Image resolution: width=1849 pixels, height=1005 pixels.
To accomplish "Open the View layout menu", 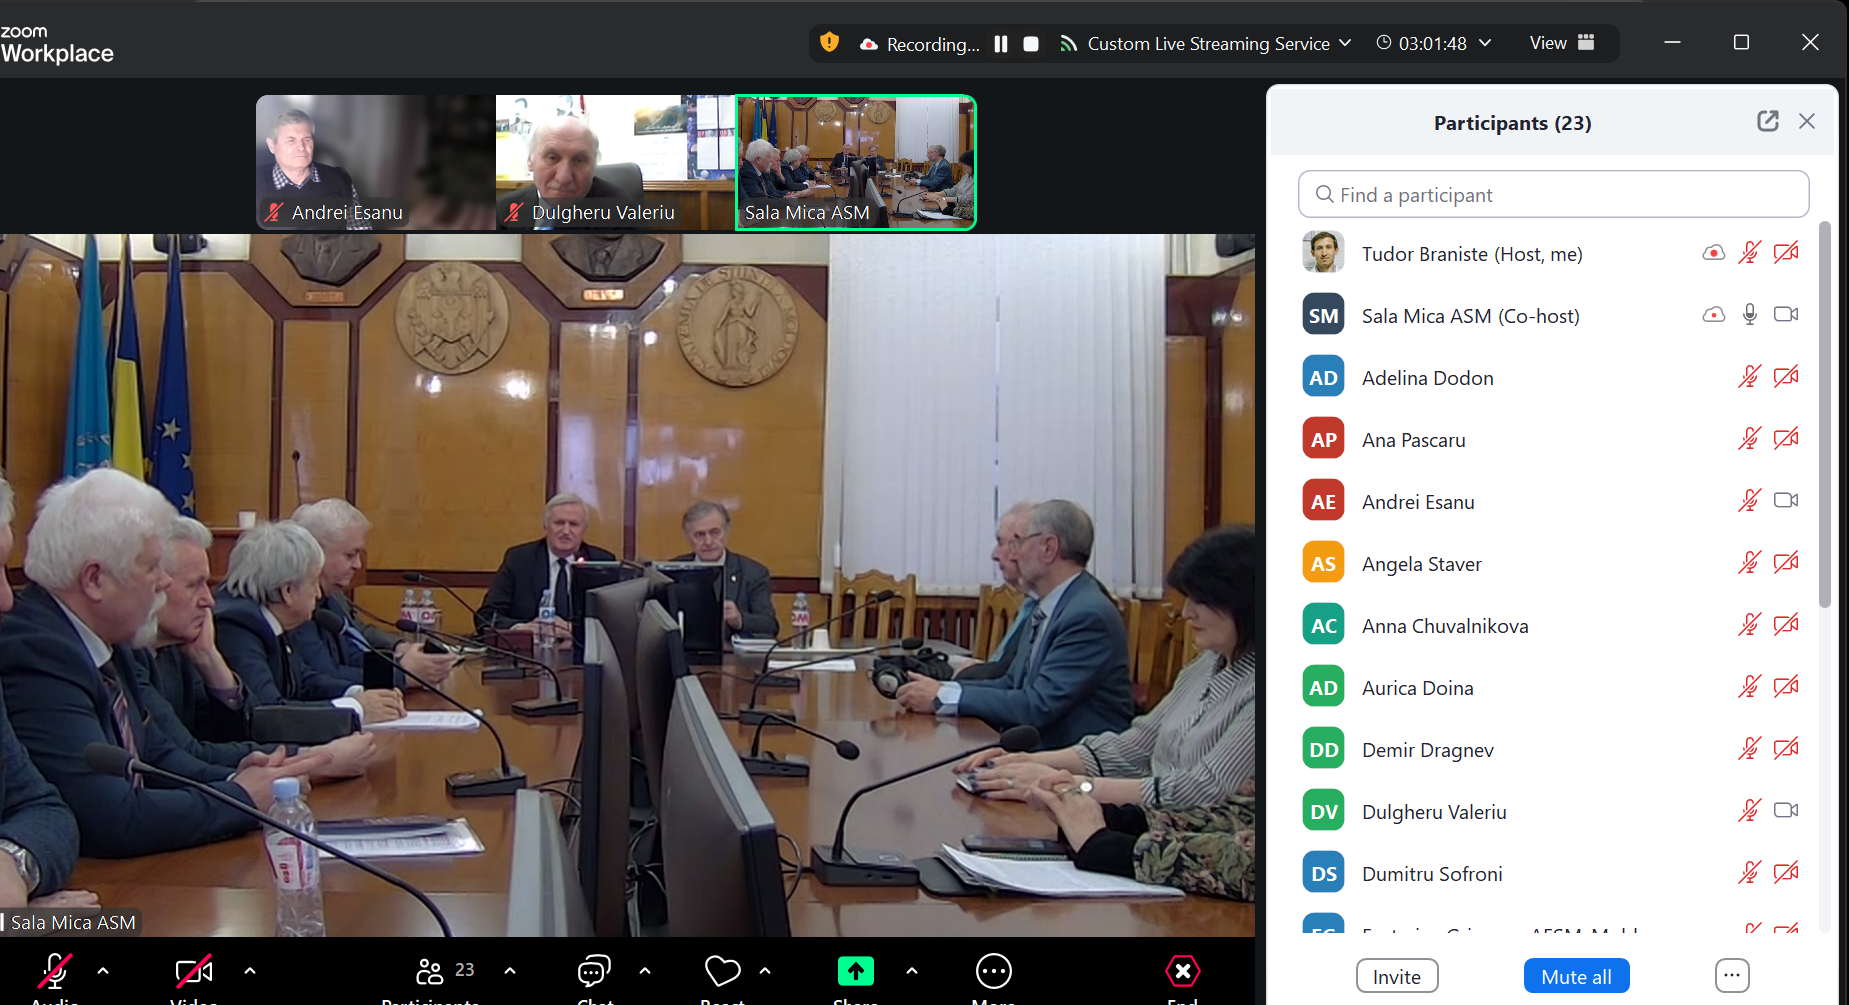I will tap(1561, 43).
